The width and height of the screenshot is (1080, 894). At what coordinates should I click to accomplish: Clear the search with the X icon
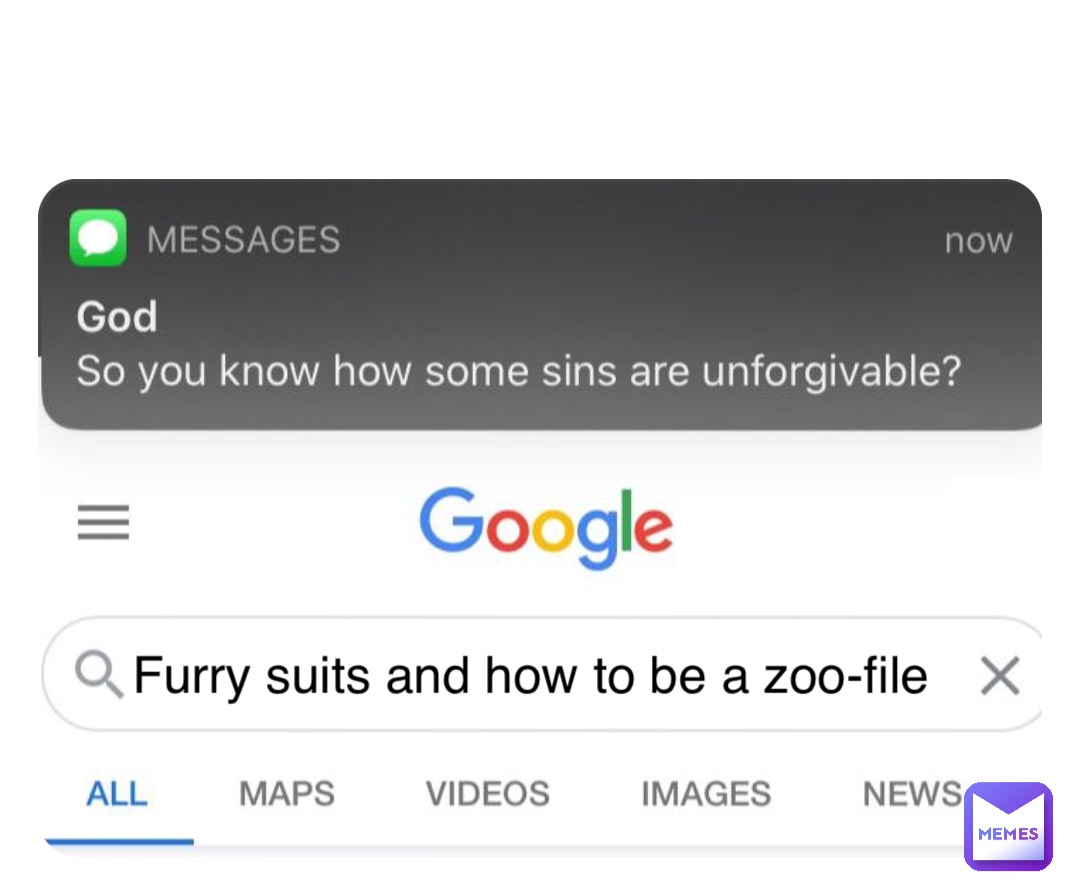tap(999, 675)
